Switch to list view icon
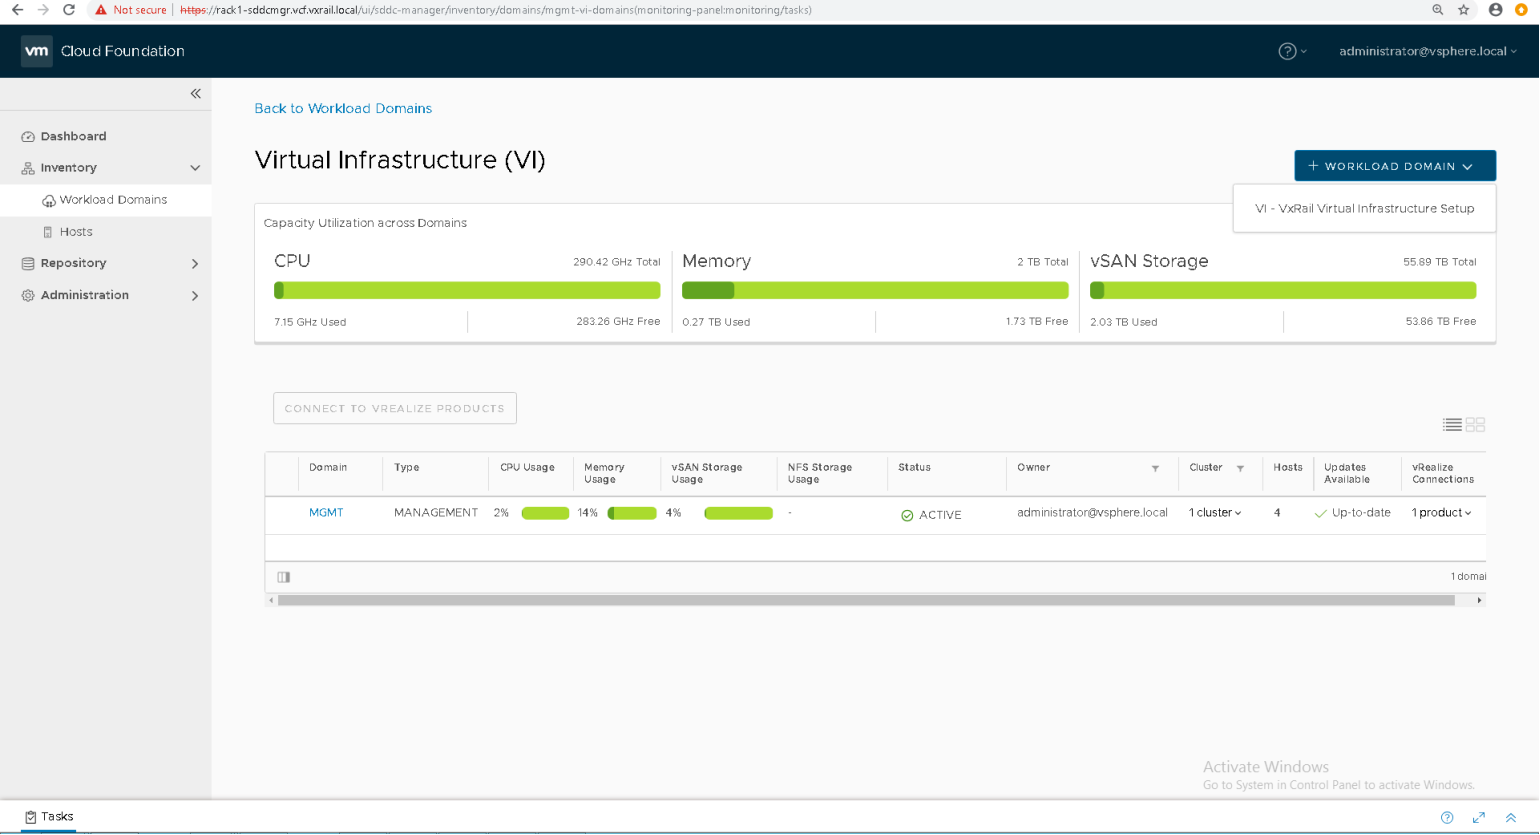 pos(1452,425)
